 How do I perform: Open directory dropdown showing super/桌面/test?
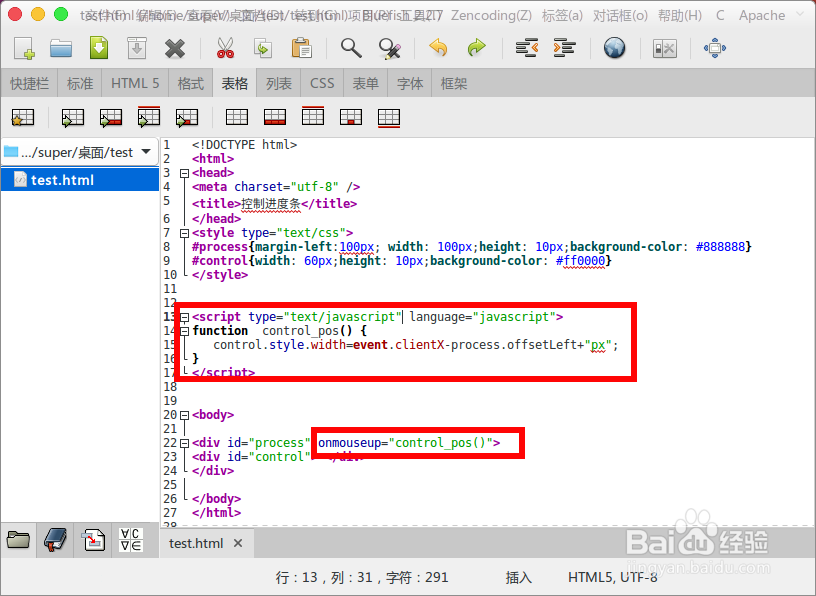coord(79,152)
